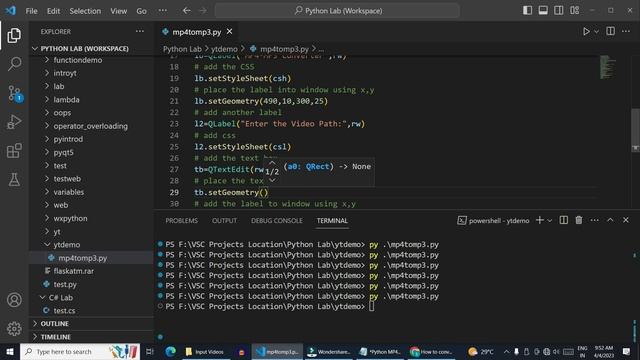
Task: Open Accounts menu in activity bar
Action: 14,300
